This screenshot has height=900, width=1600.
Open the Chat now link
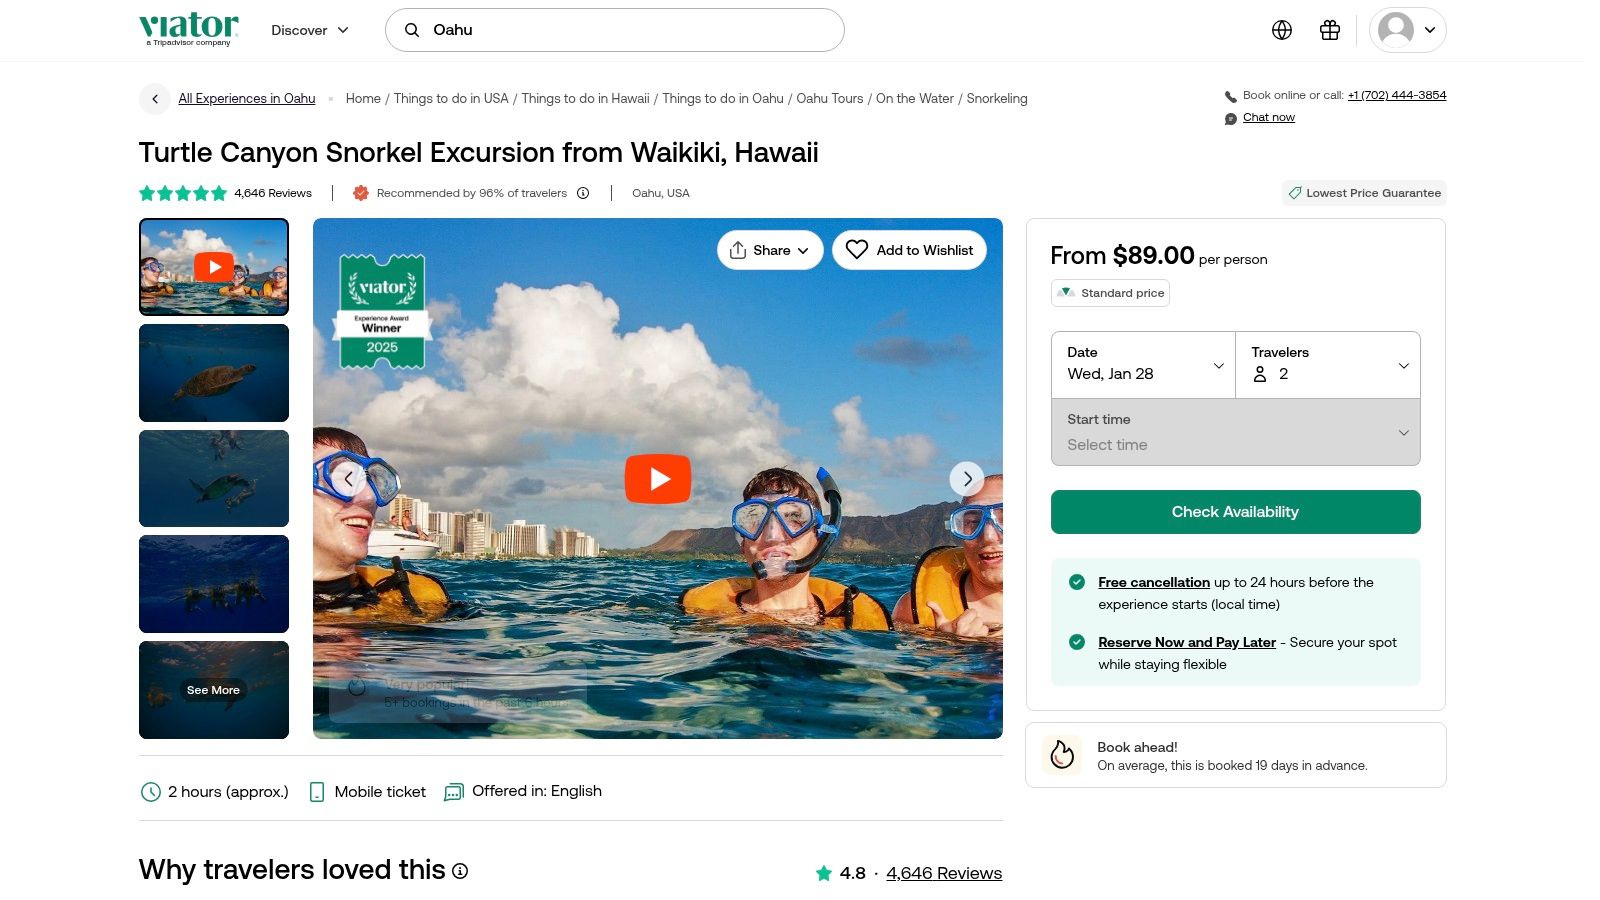click(1268, 118)
